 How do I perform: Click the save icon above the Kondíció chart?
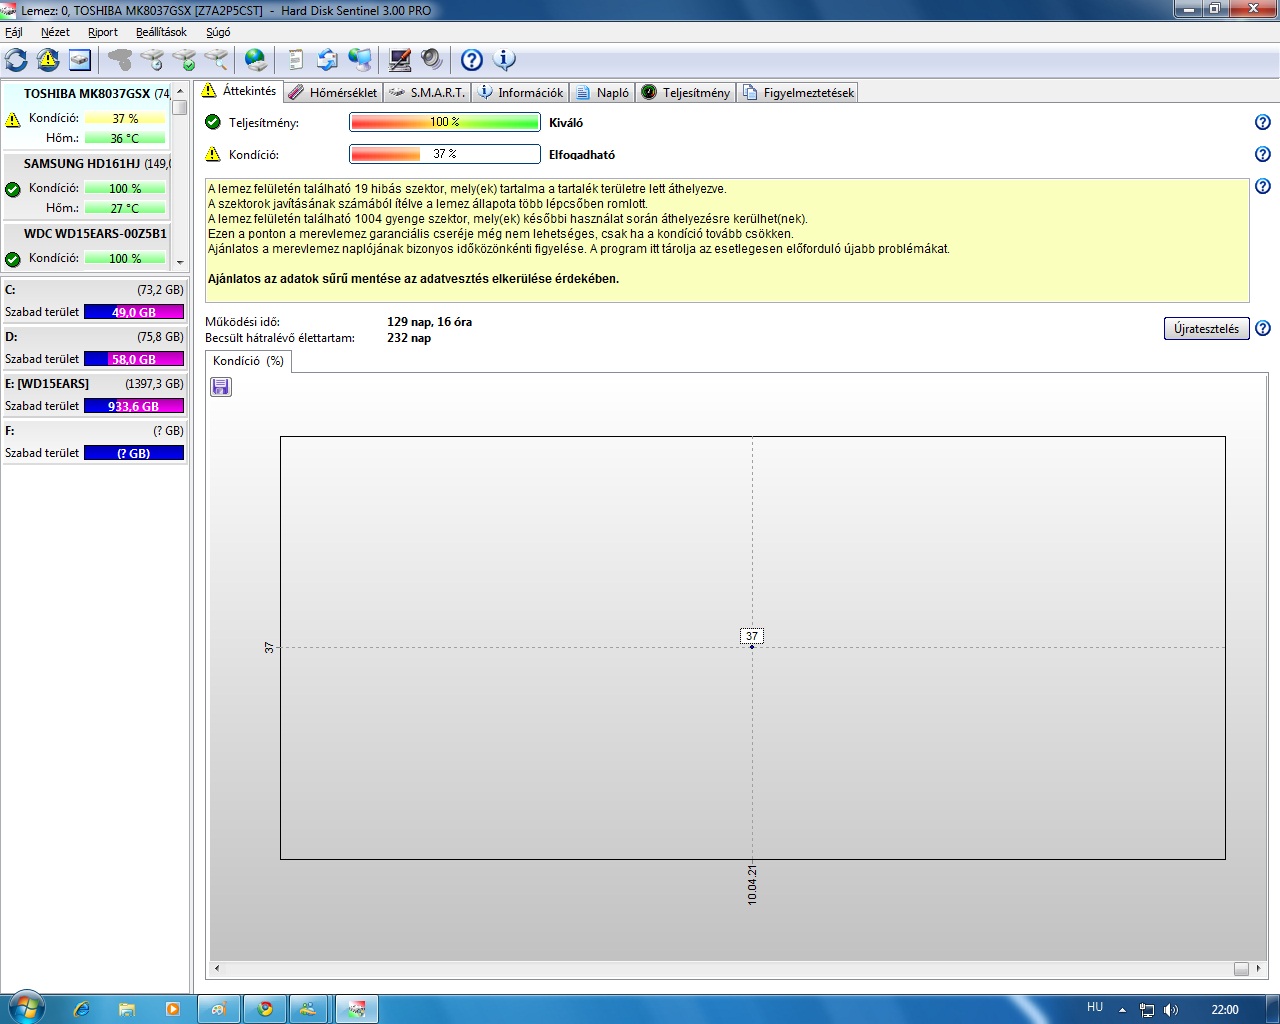[221, 387]
